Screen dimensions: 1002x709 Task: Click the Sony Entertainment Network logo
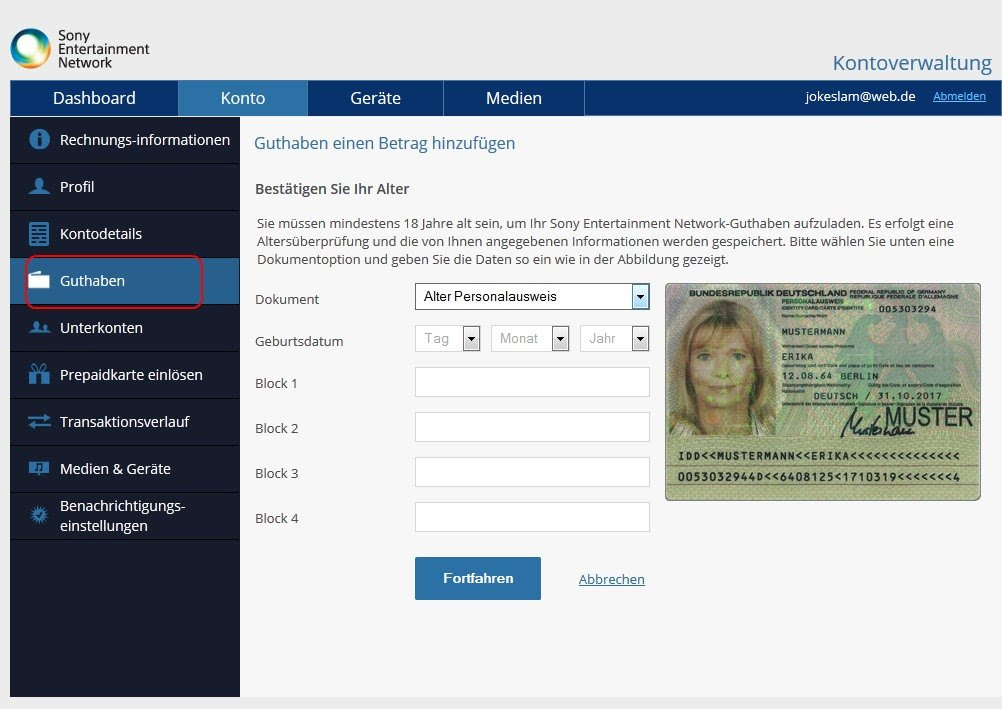80,49
